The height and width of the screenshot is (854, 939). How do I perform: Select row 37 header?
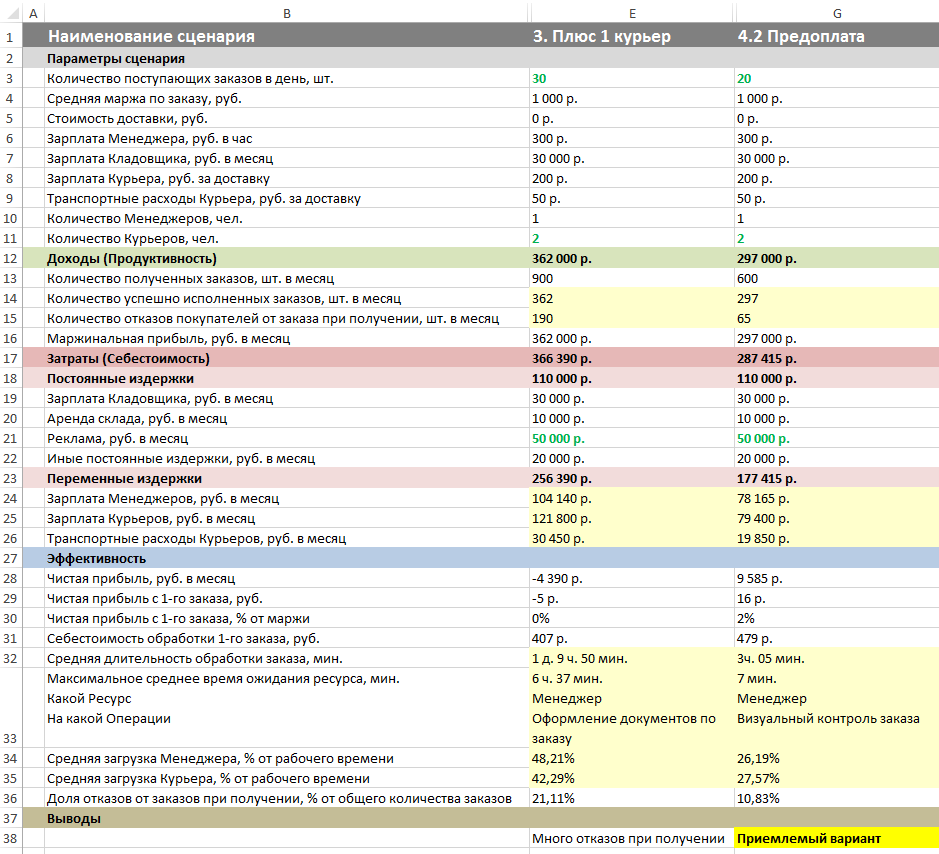[11, 818]
